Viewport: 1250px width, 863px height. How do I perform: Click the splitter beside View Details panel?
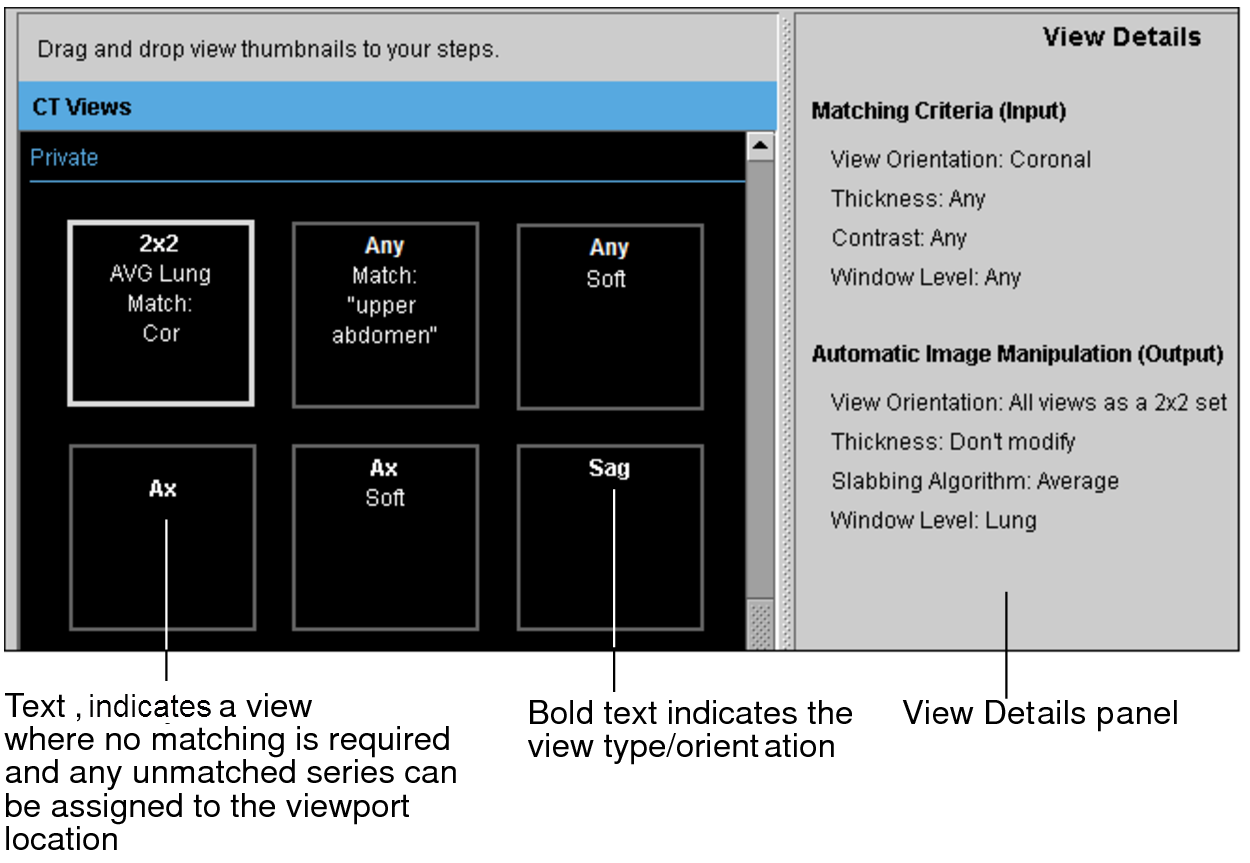786,330
